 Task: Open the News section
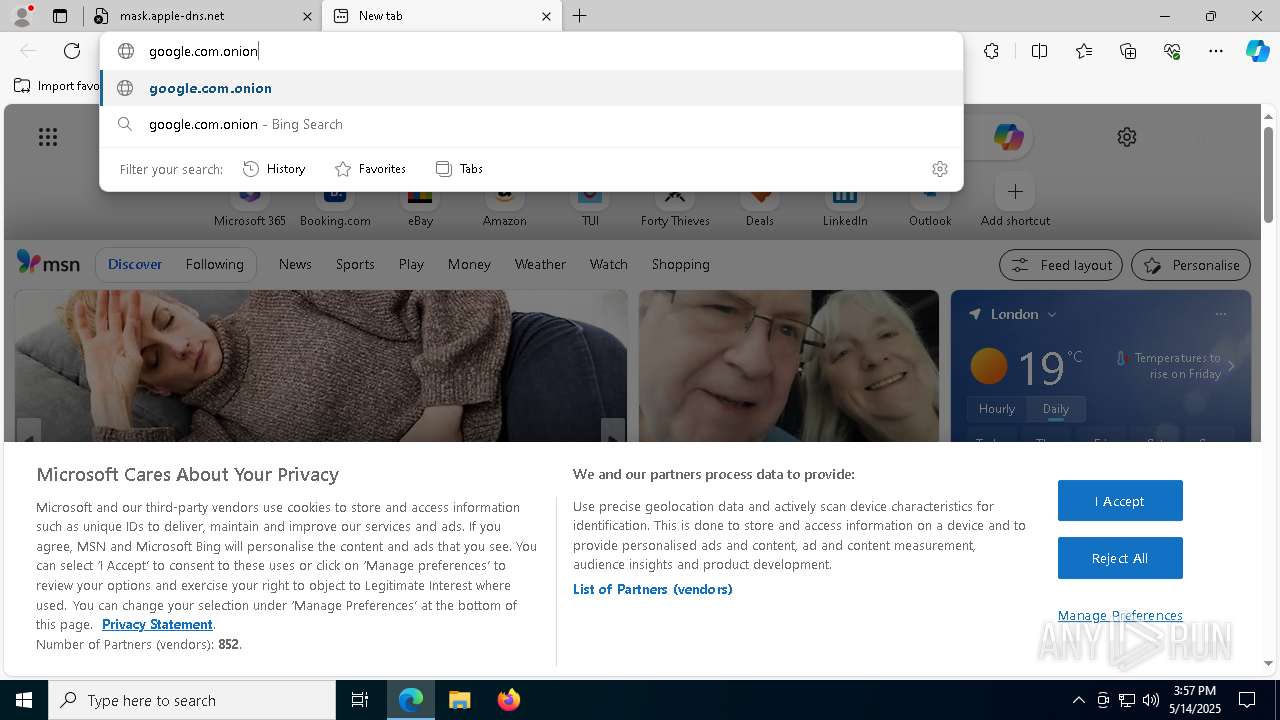[295, 264]
